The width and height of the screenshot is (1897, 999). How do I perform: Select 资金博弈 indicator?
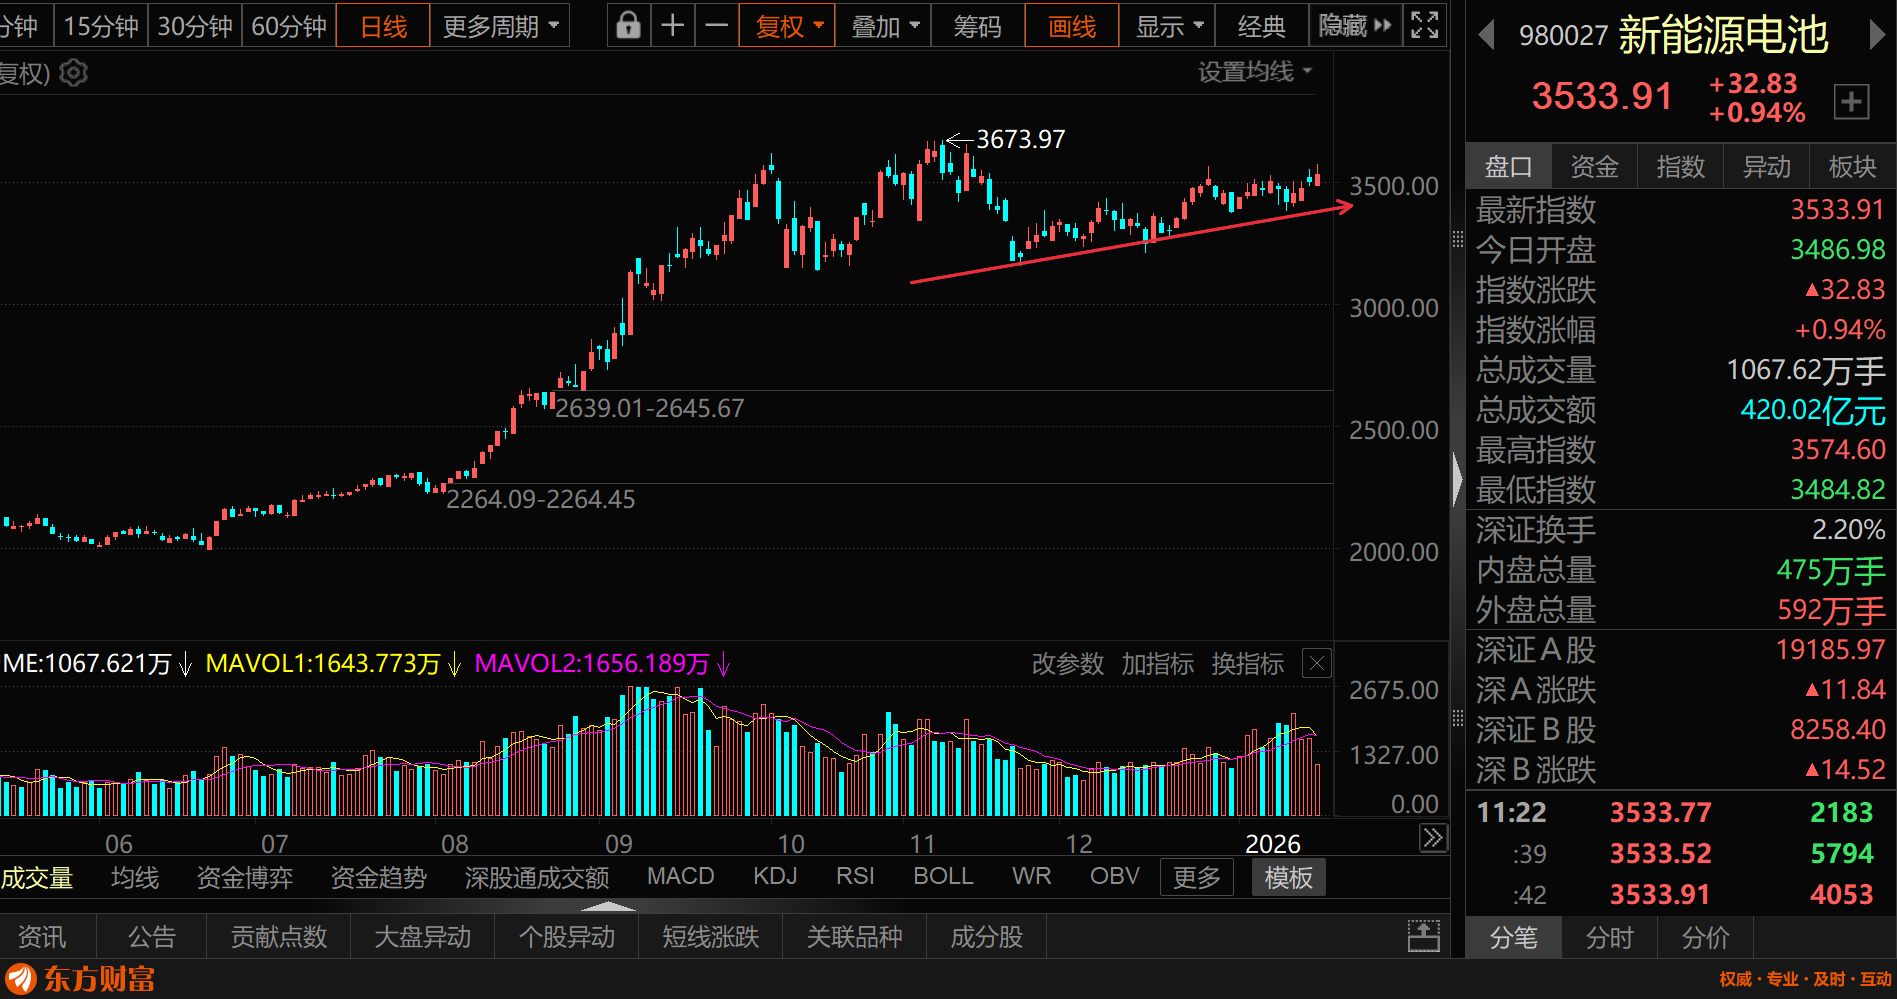(x=245, y=878)
